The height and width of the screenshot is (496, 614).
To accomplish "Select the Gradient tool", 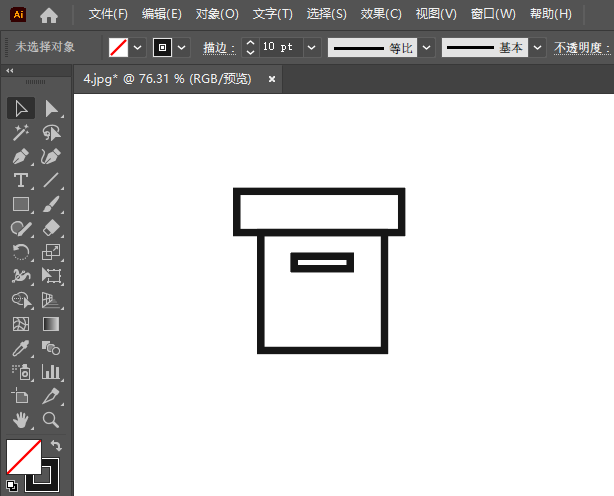I will pos(51,324).
